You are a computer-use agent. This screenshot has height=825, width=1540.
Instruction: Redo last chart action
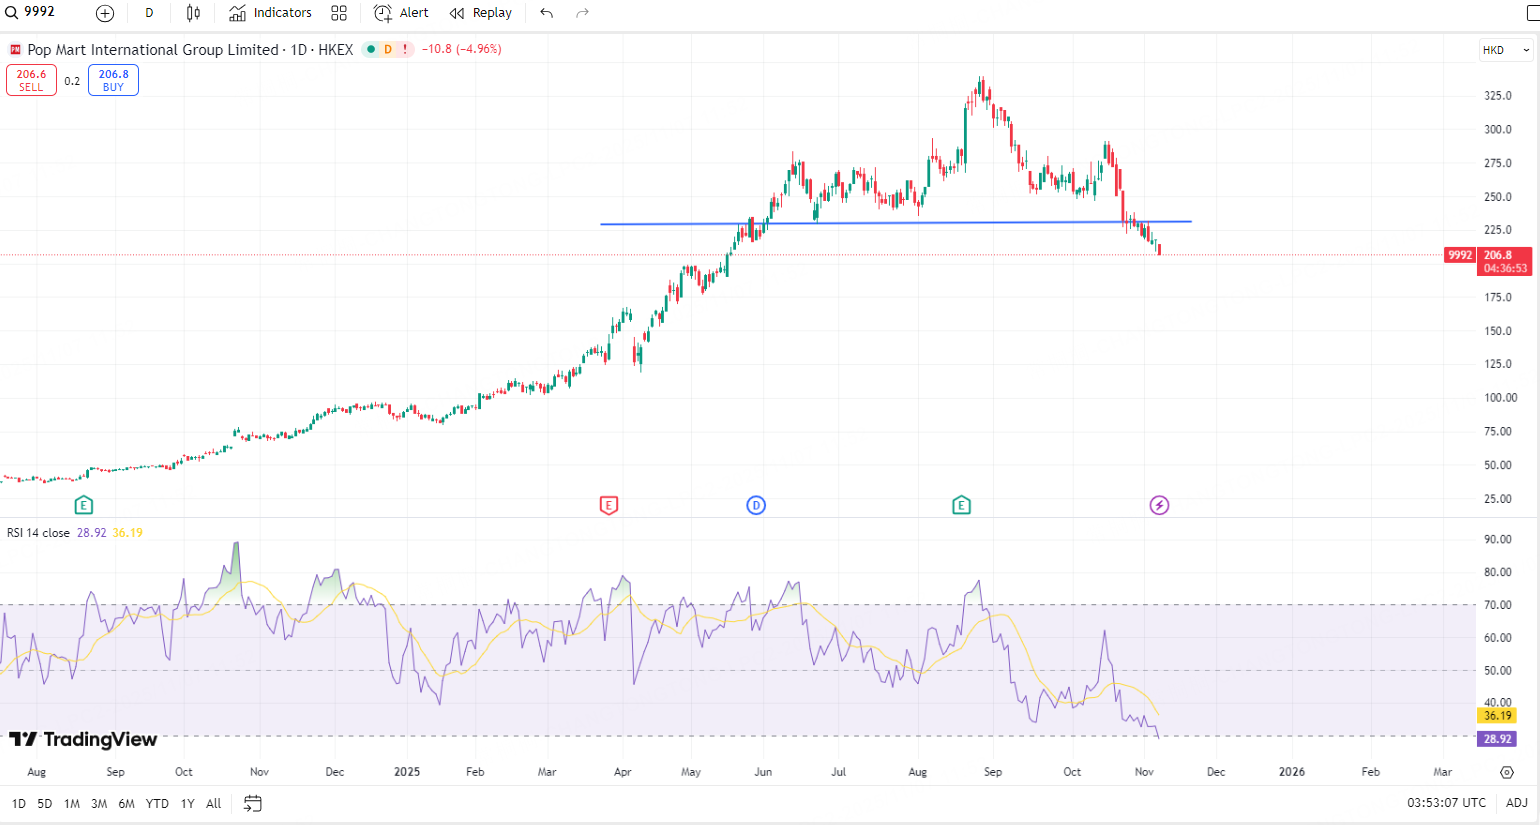(x=583, y=13)
